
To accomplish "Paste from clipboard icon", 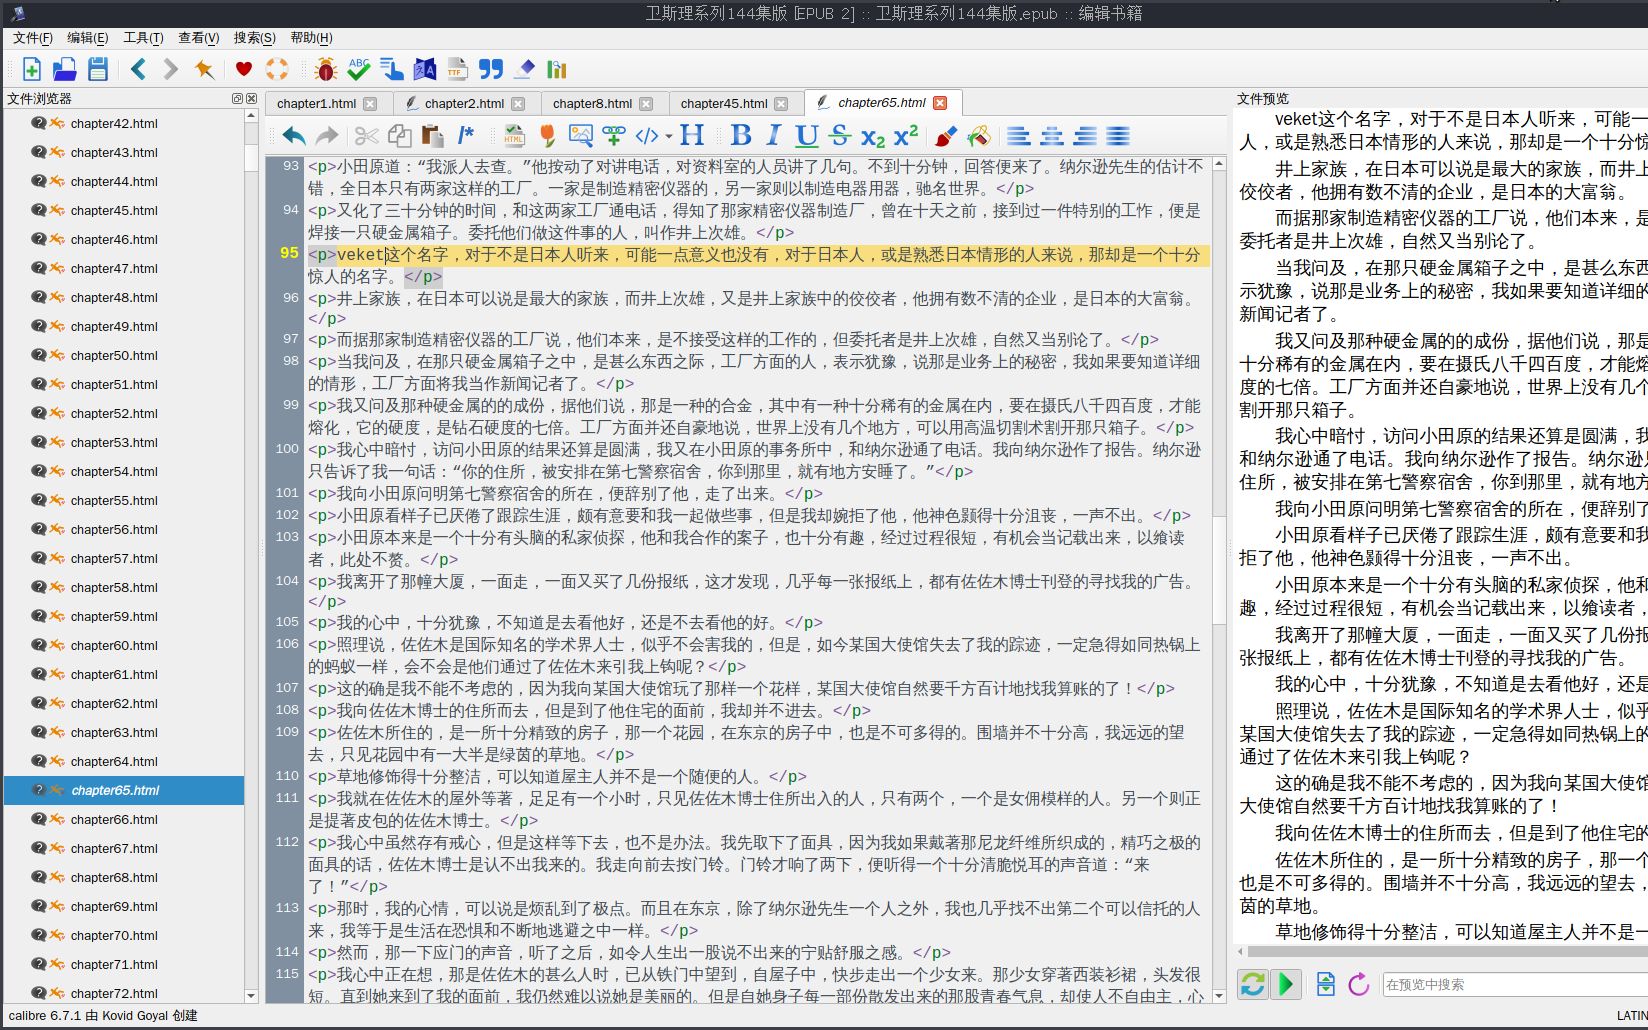I will tap(432, 135).
